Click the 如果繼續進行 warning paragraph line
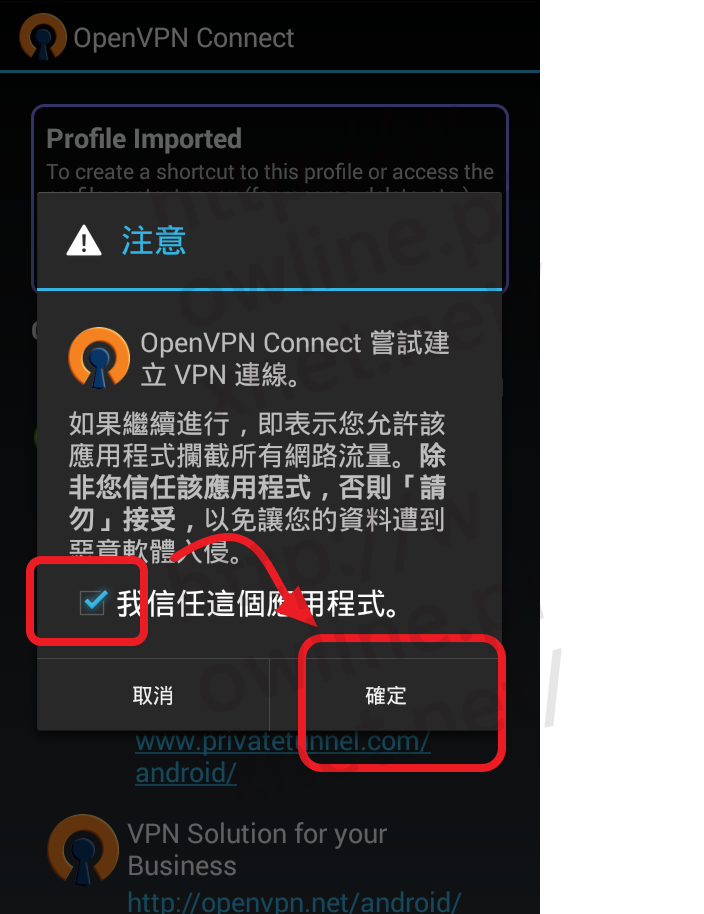The width and height of the screenshot is (704, 914). tap(257, 423)
